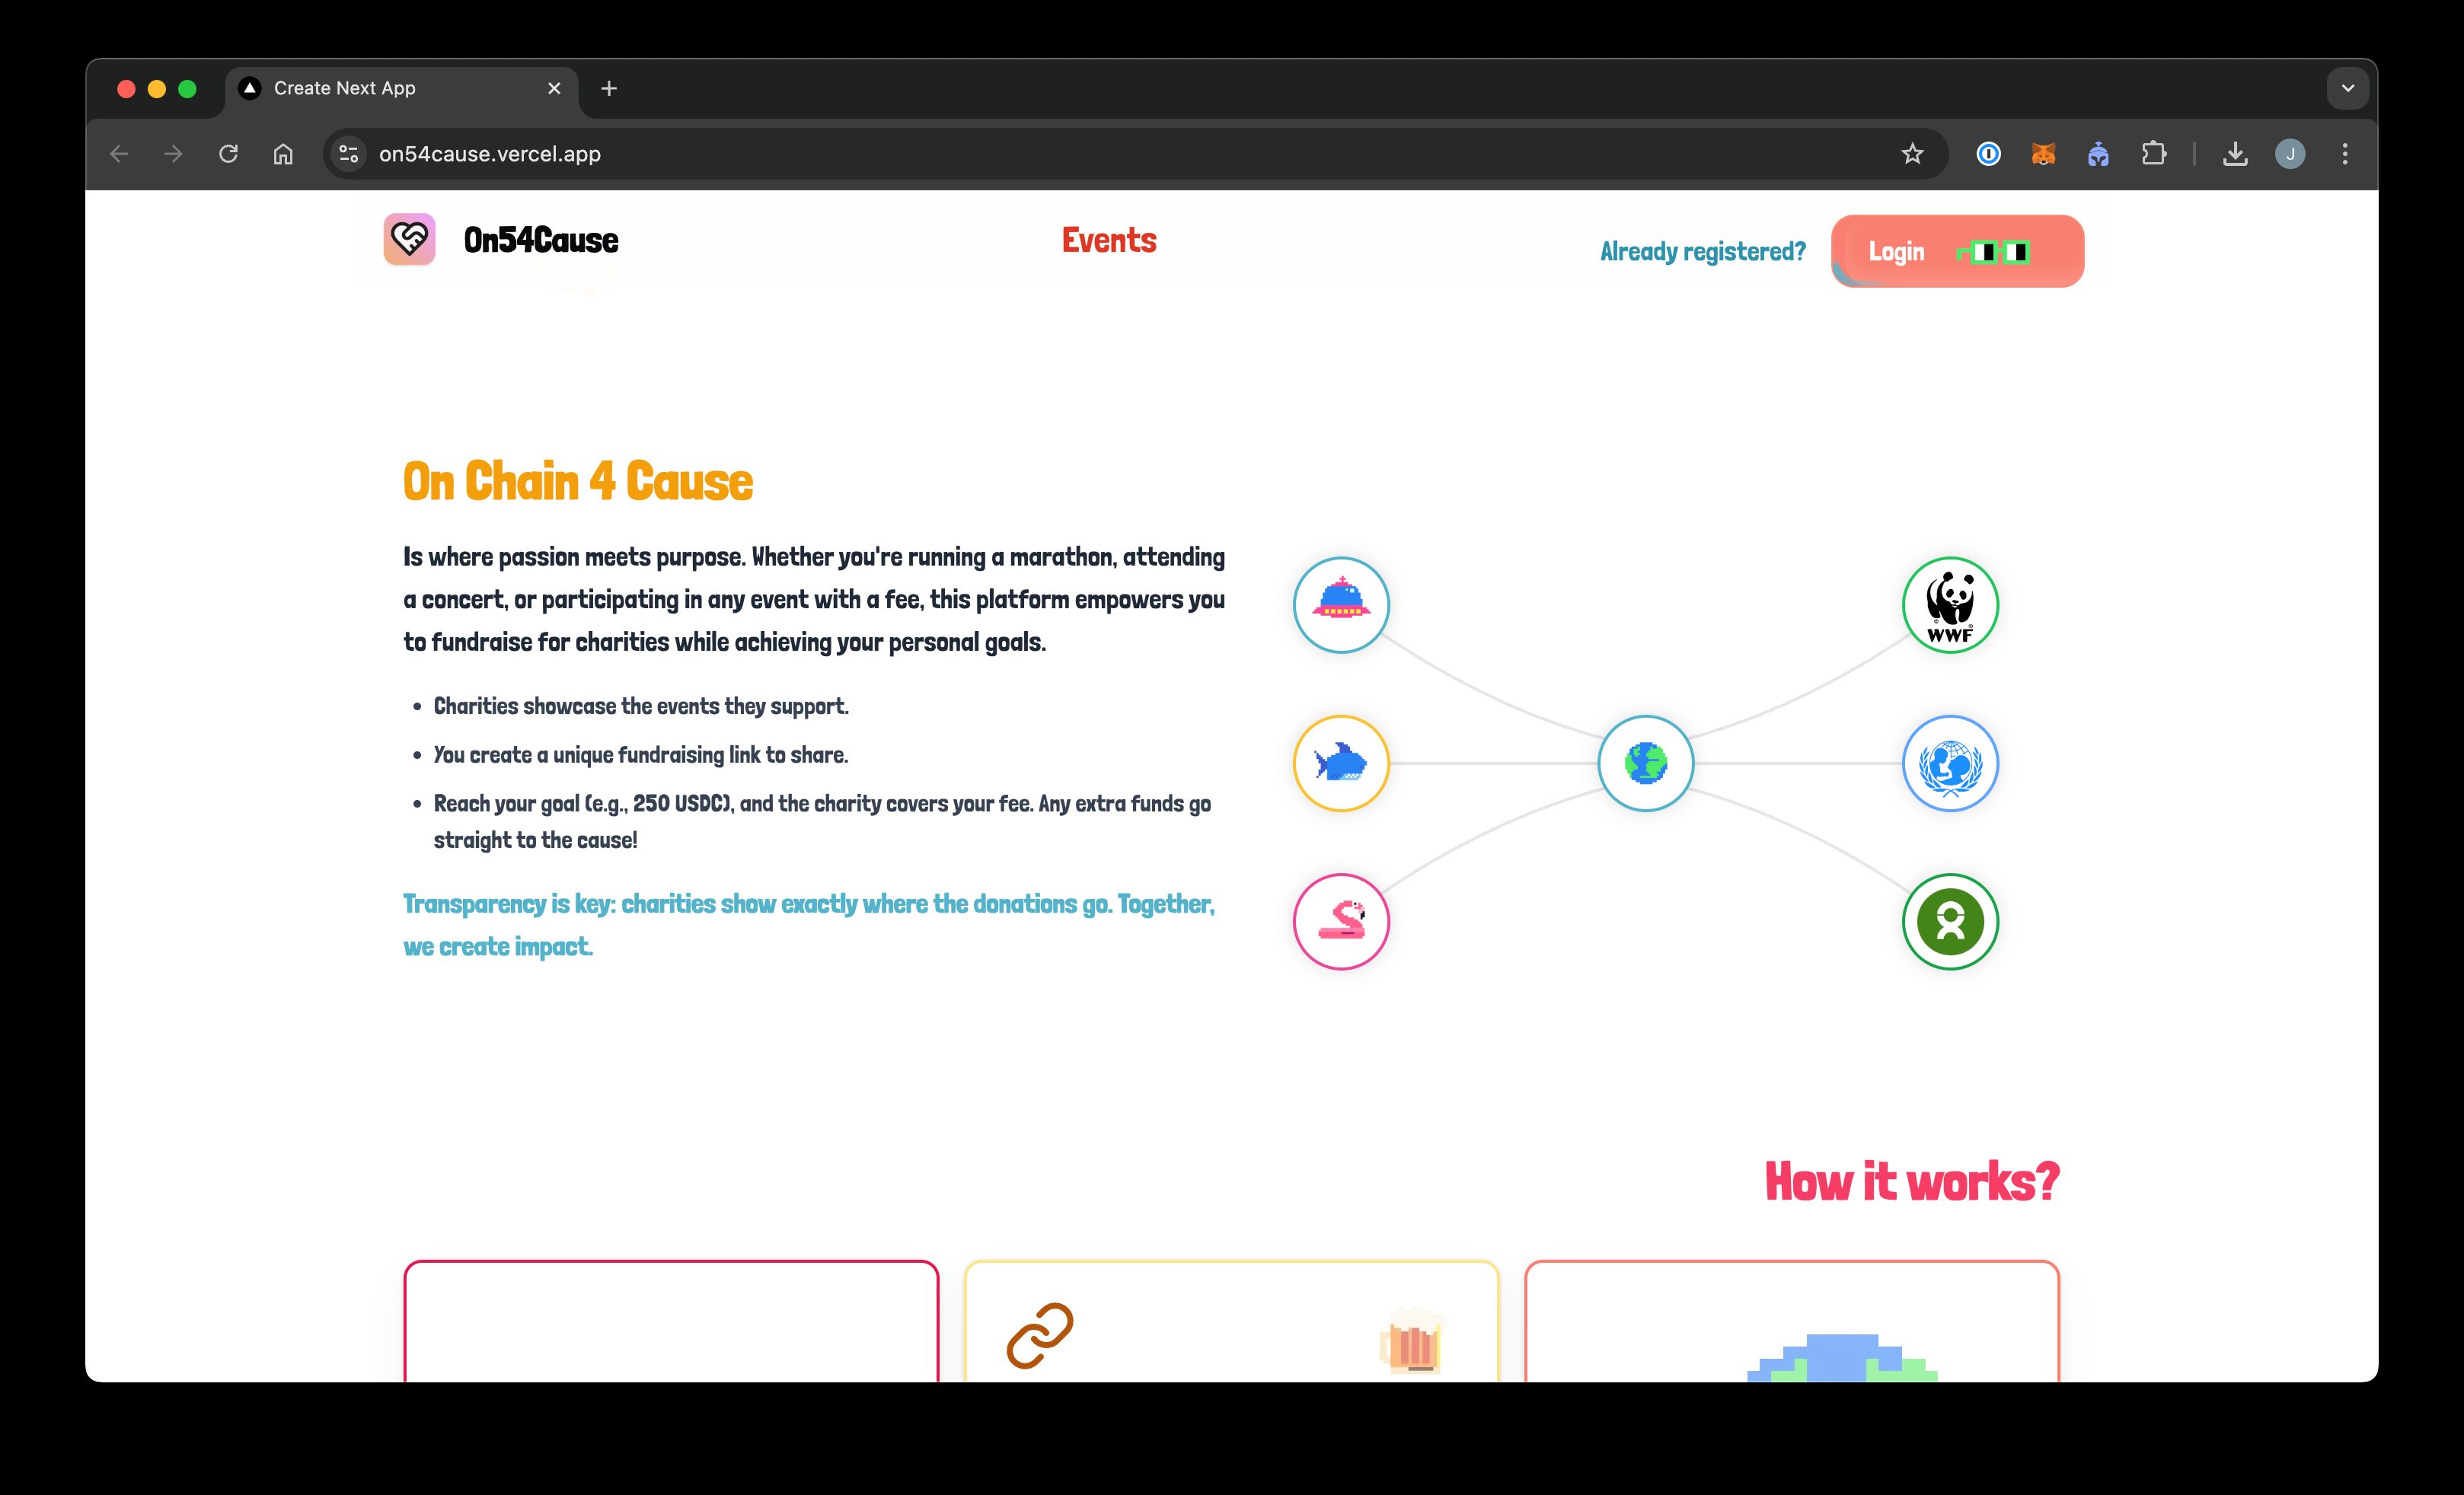Select the UN globe charity icon
Screen dimensions: 2464x1495
[x=1950, y=761]
